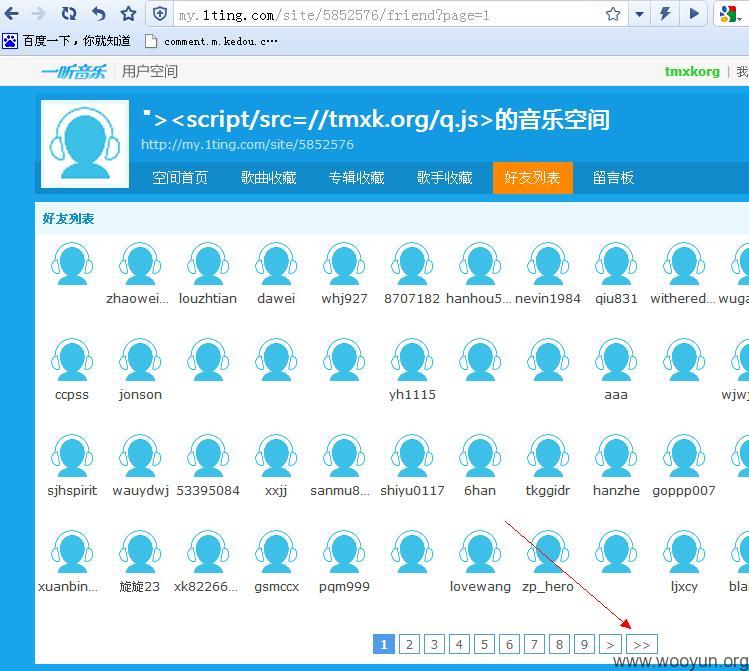This screenshot has width=749, height=671.
Task: Click the shiyu0117 friend name
Action: [x=412, y=491]
